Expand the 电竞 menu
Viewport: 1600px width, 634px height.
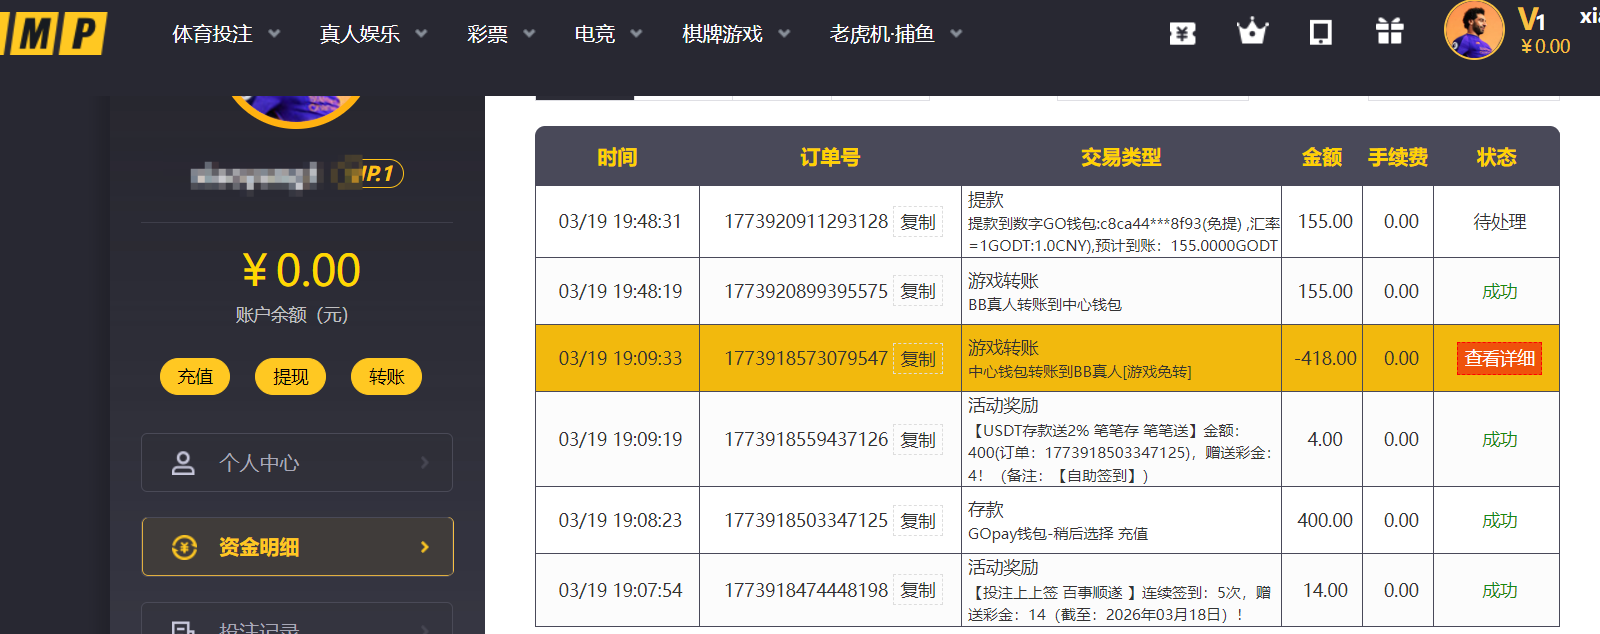[x=608, y=34]
